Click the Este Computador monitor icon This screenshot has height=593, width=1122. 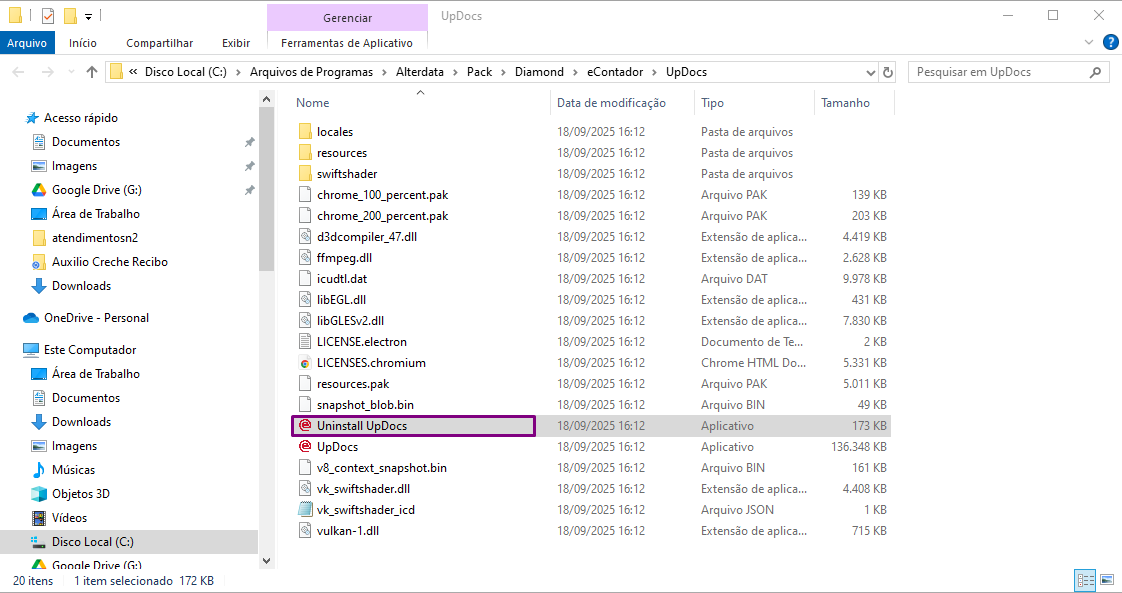(31, 350)
